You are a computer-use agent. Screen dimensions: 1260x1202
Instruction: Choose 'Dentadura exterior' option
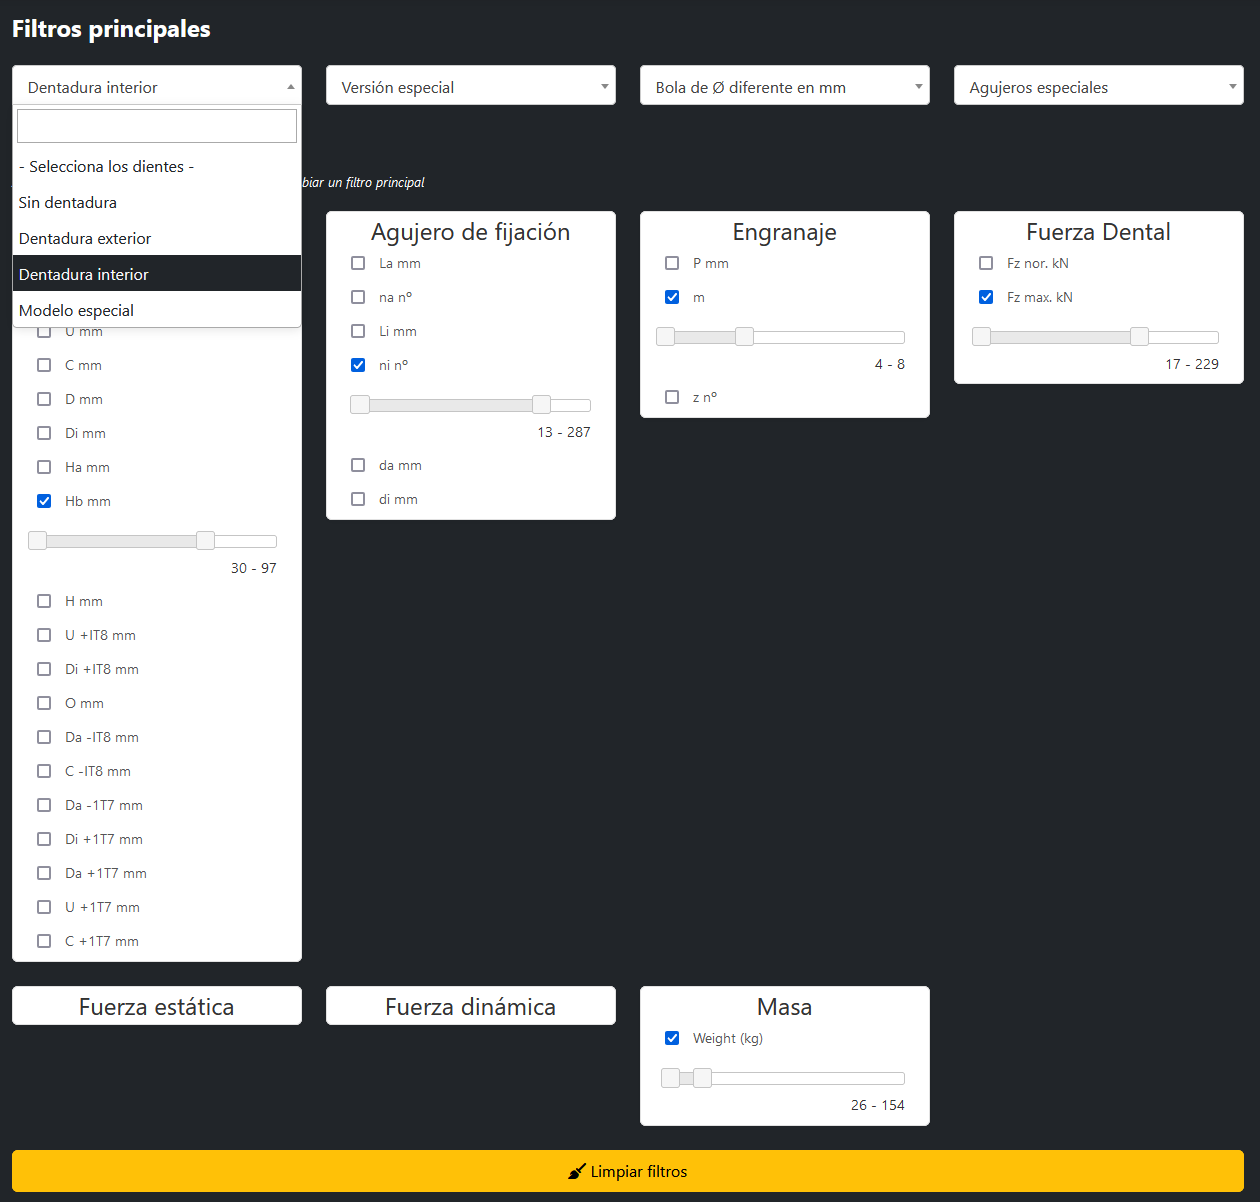pos(85,238)
